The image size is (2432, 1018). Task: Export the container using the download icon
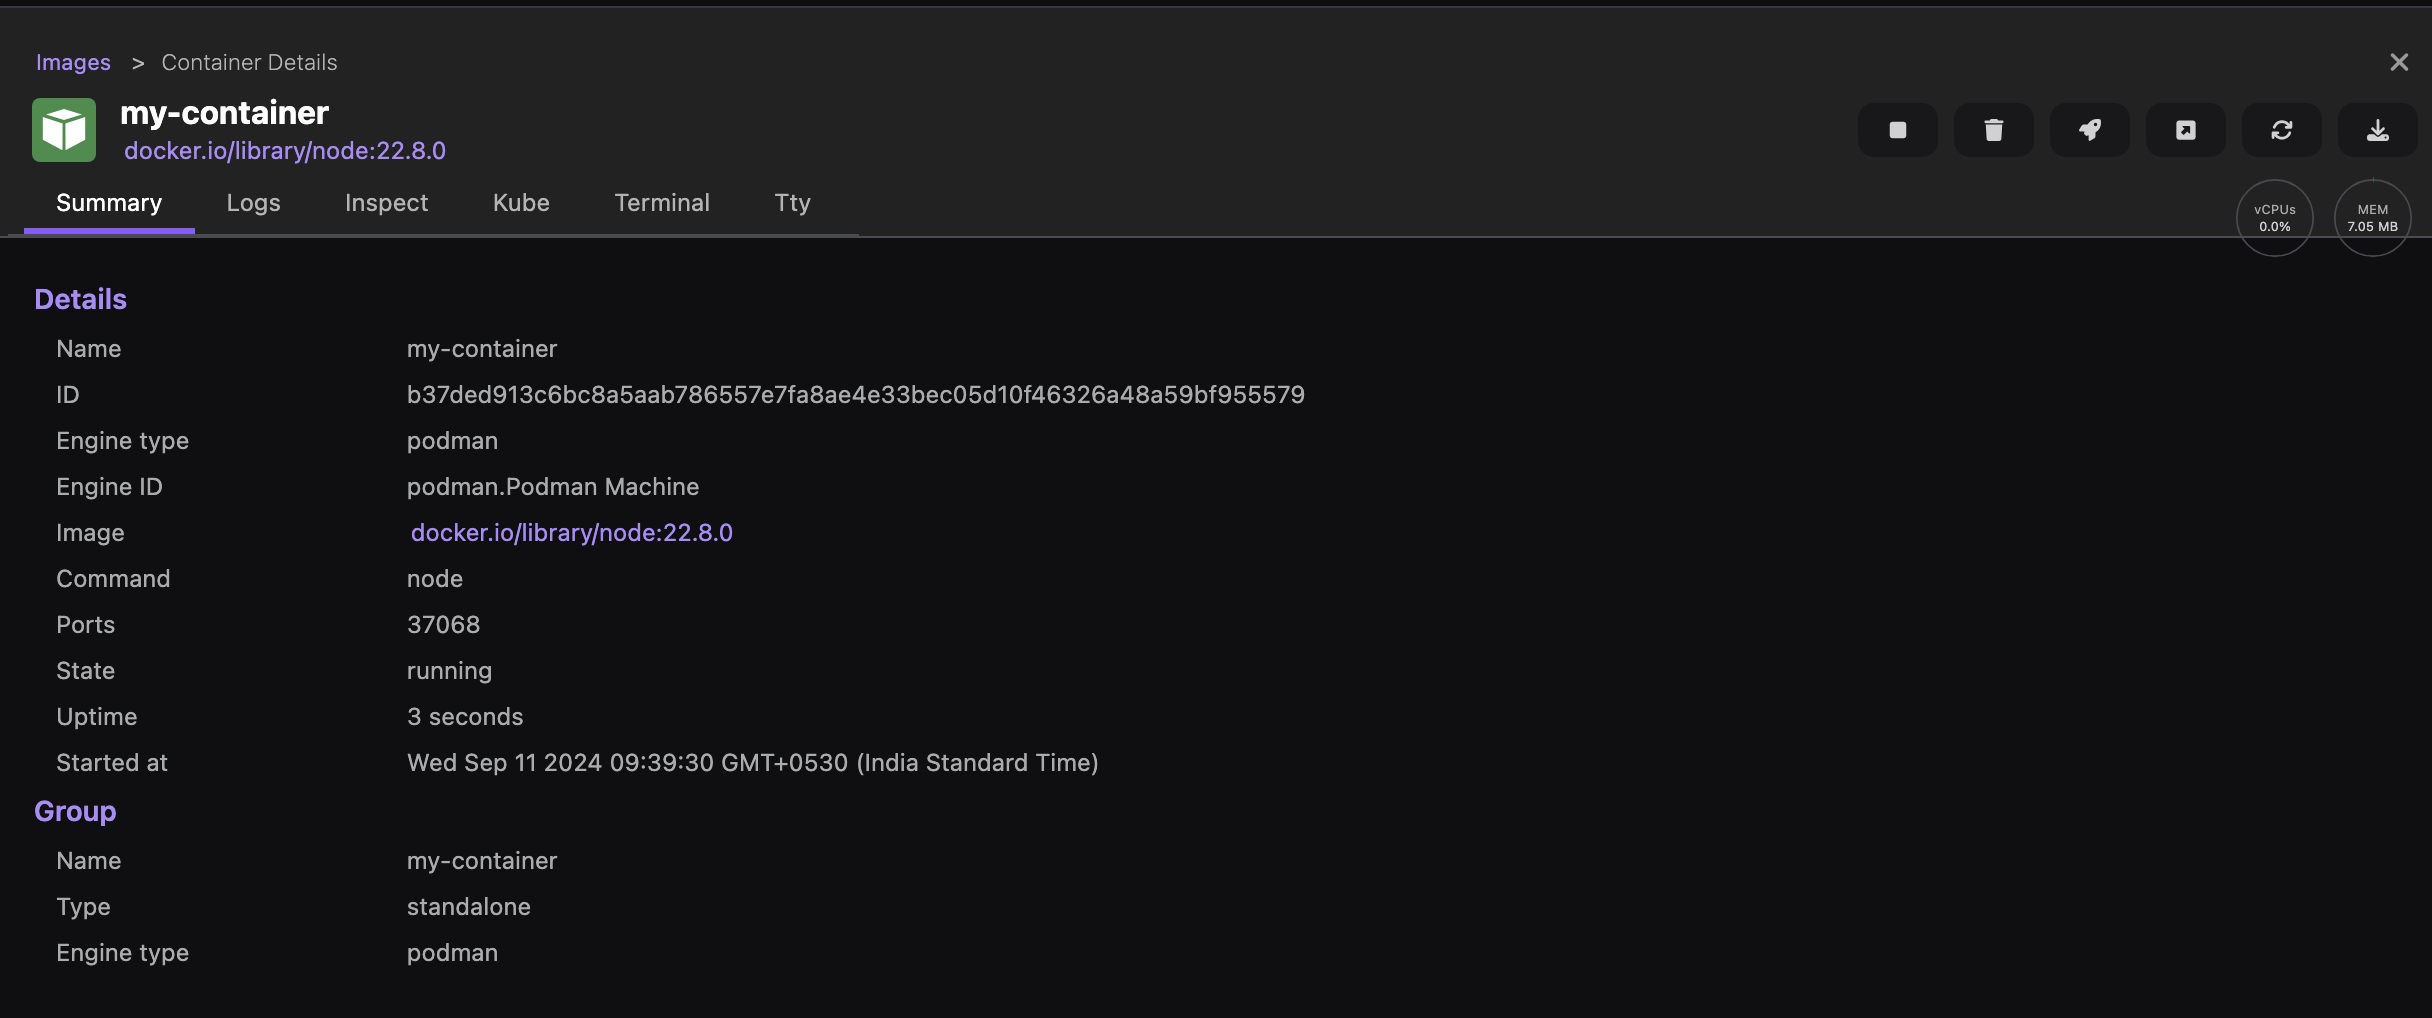coord(2377,129)
